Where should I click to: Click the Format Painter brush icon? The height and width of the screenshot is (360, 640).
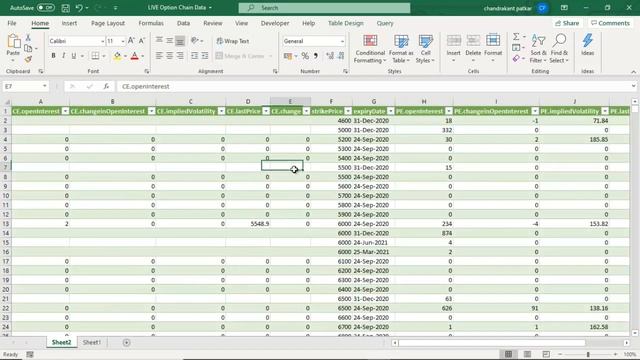tap(28, 59)
